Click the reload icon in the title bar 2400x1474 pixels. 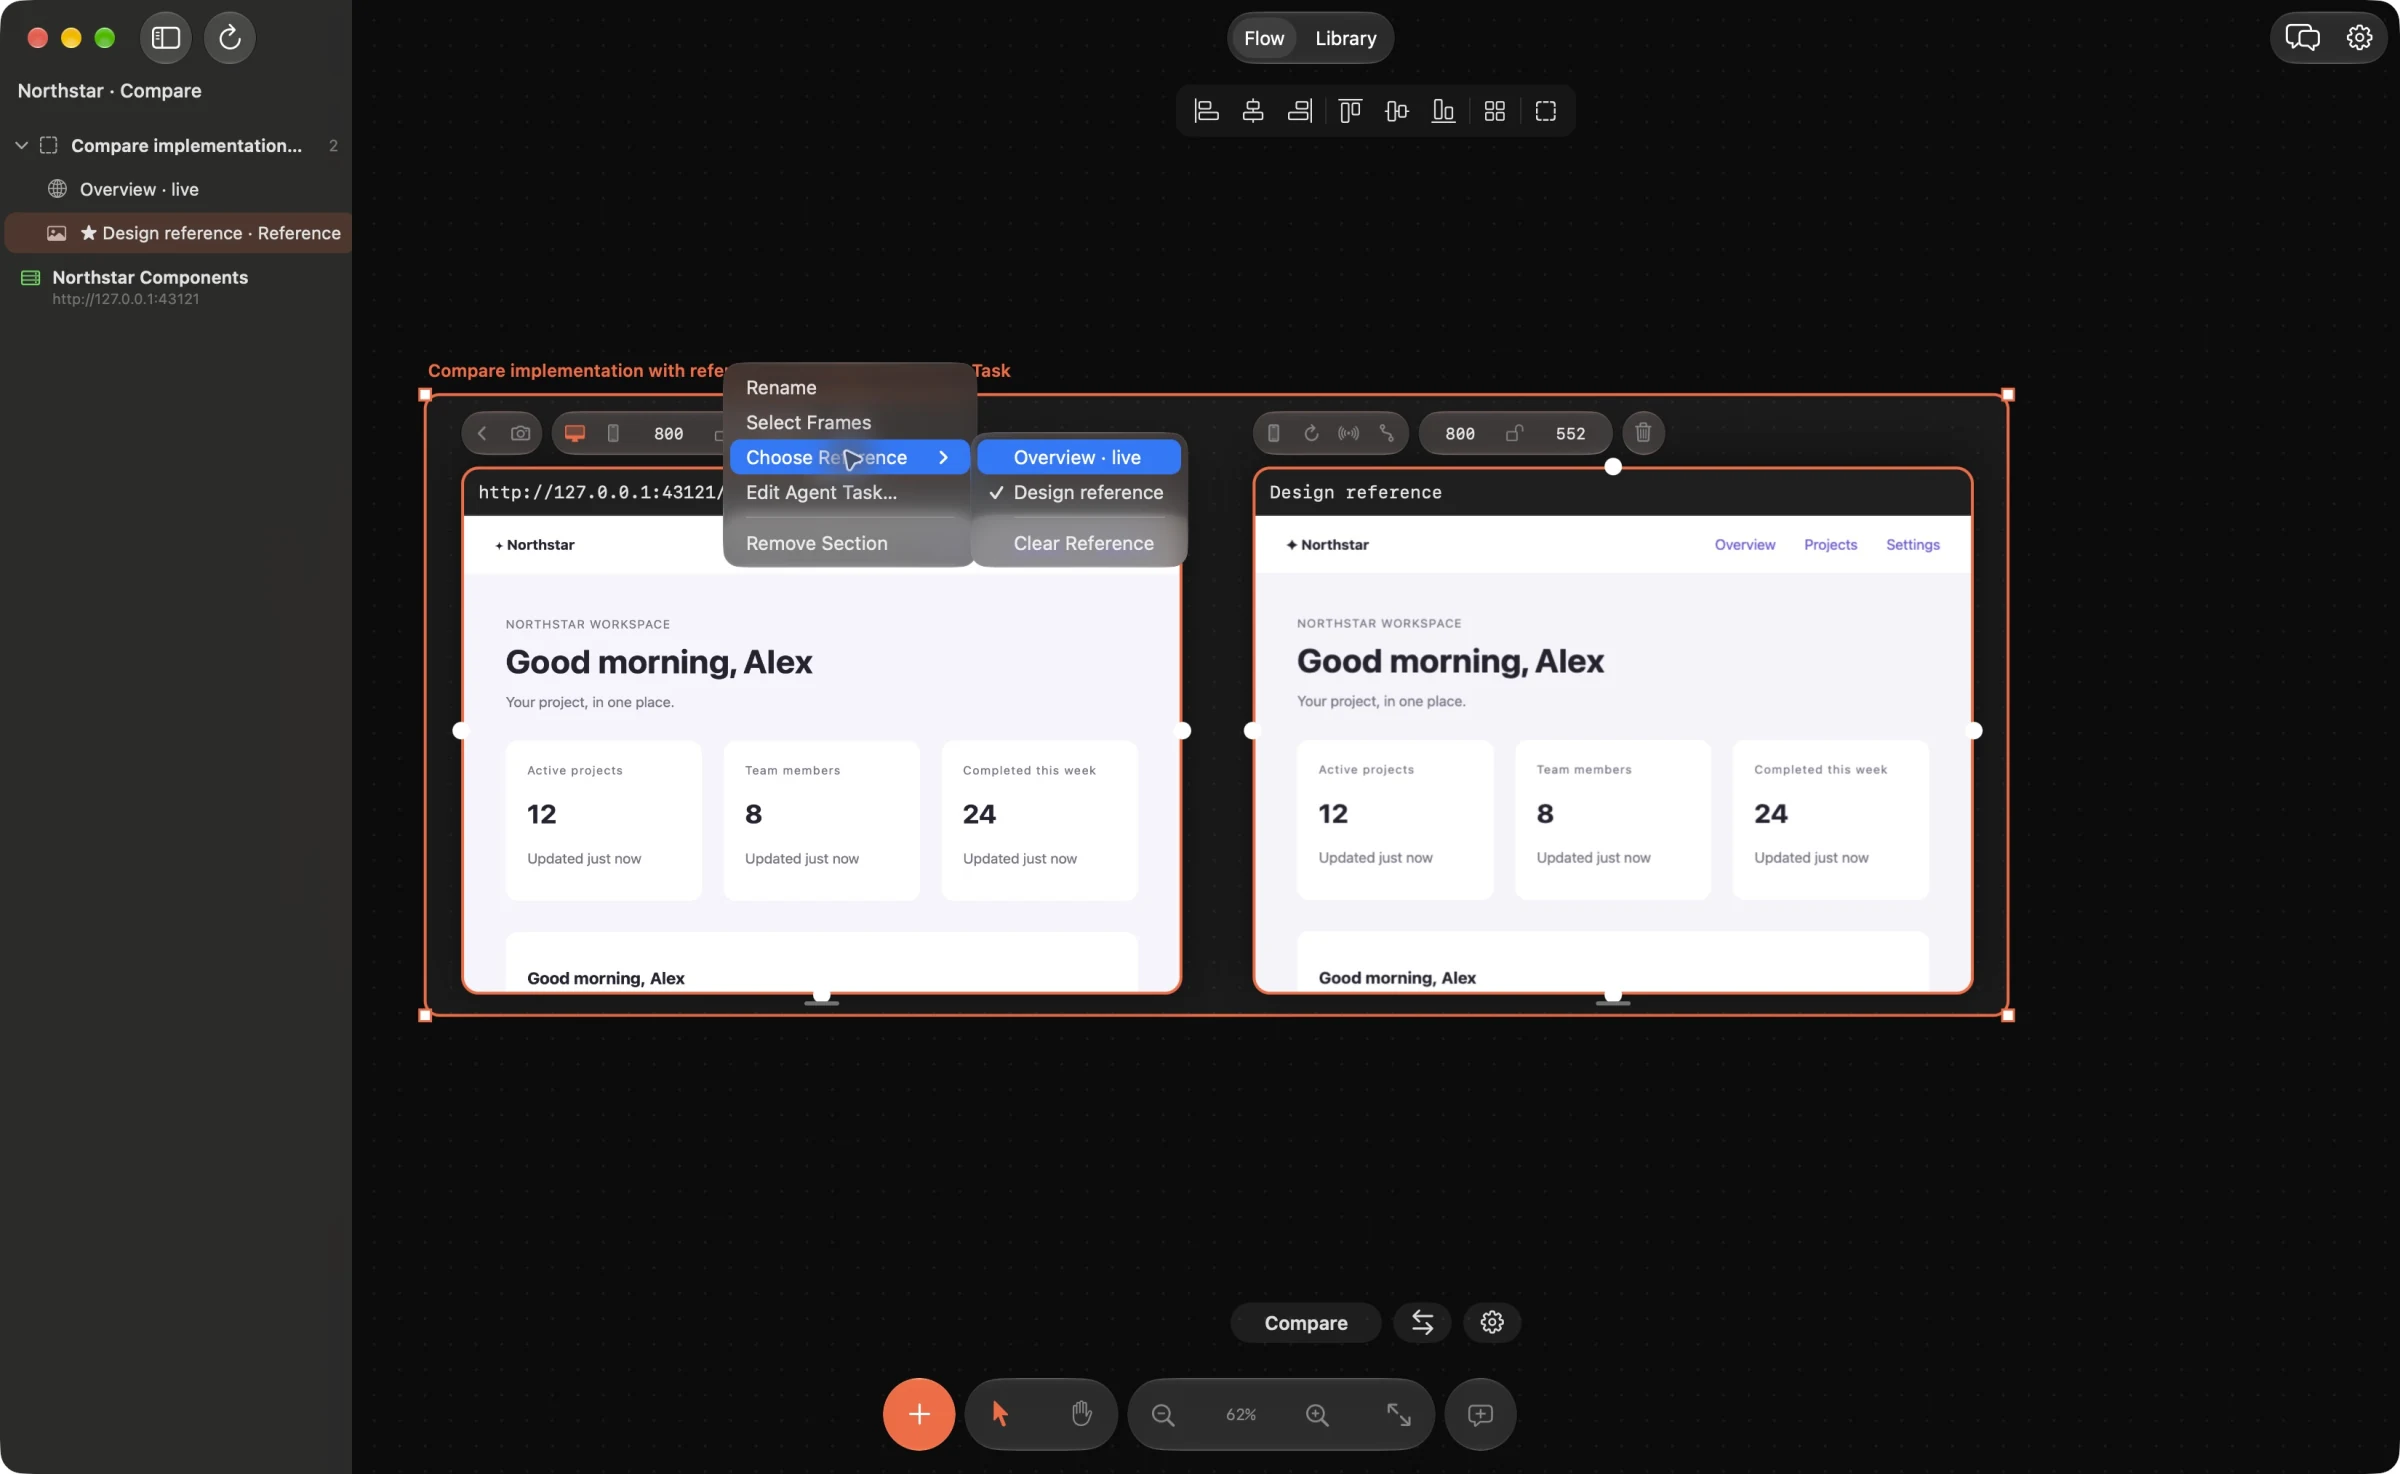(230, 38)
